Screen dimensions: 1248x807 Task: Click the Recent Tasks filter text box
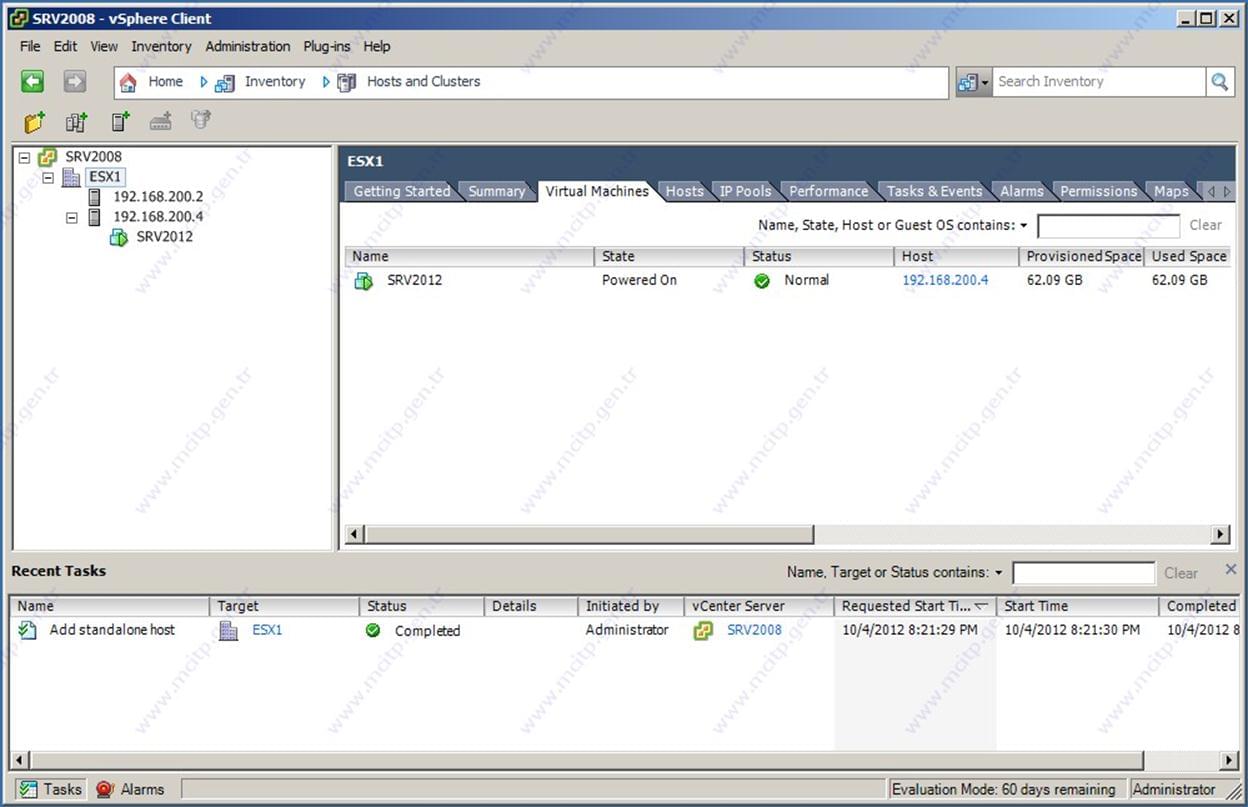(x=1083, y=573)
